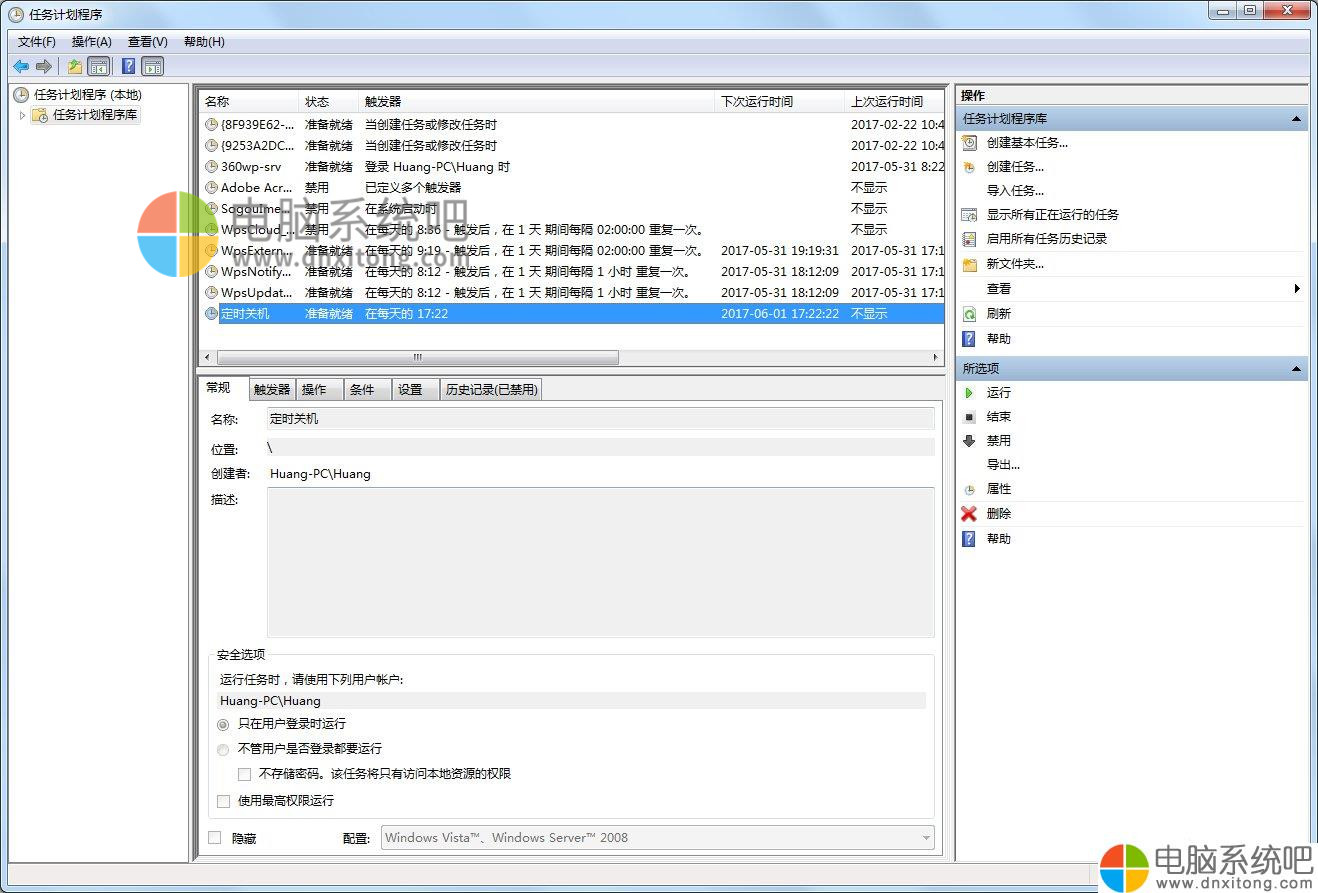Click the 属性 clock icon
The height and width of the screenshot is (893, 1318).
point(968,490)
